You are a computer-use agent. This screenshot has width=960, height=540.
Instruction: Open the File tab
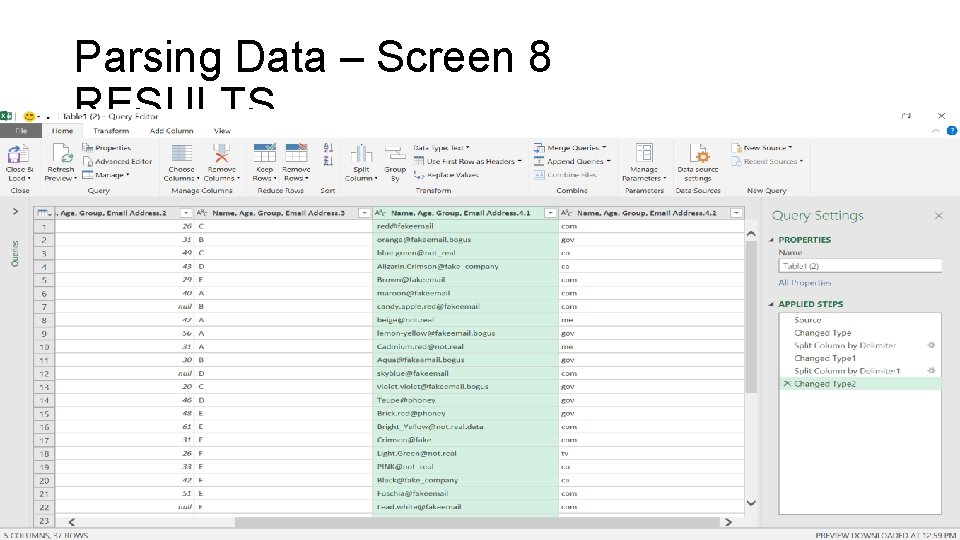(x=21, y=131)
